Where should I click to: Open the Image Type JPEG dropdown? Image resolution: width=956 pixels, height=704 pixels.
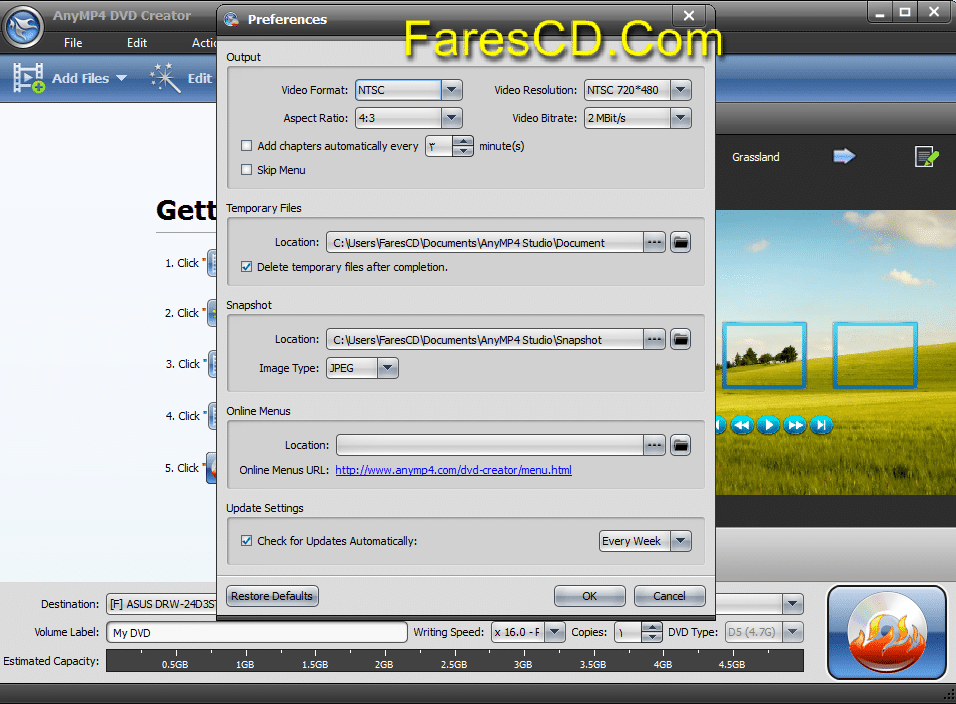(x=388, y=368)
